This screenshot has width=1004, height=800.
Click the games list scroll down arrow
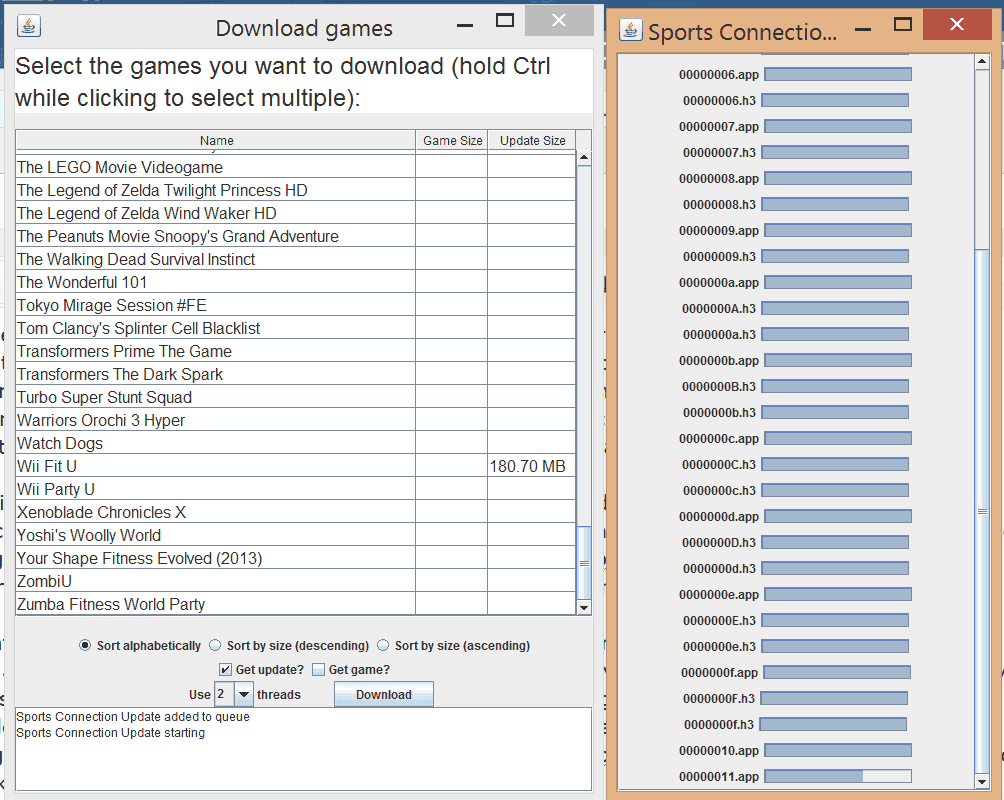583,607
